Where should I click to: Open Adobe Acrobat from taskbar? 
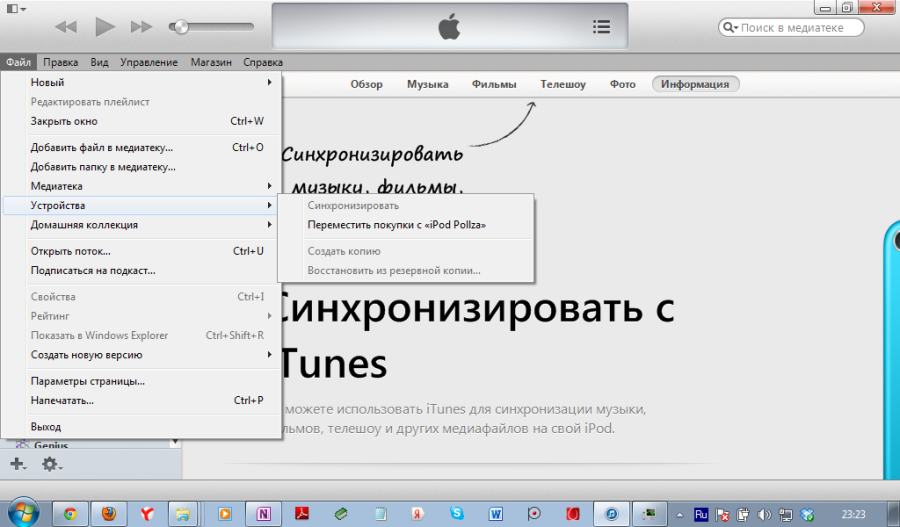pyautogui.click(x=302, y=514)
